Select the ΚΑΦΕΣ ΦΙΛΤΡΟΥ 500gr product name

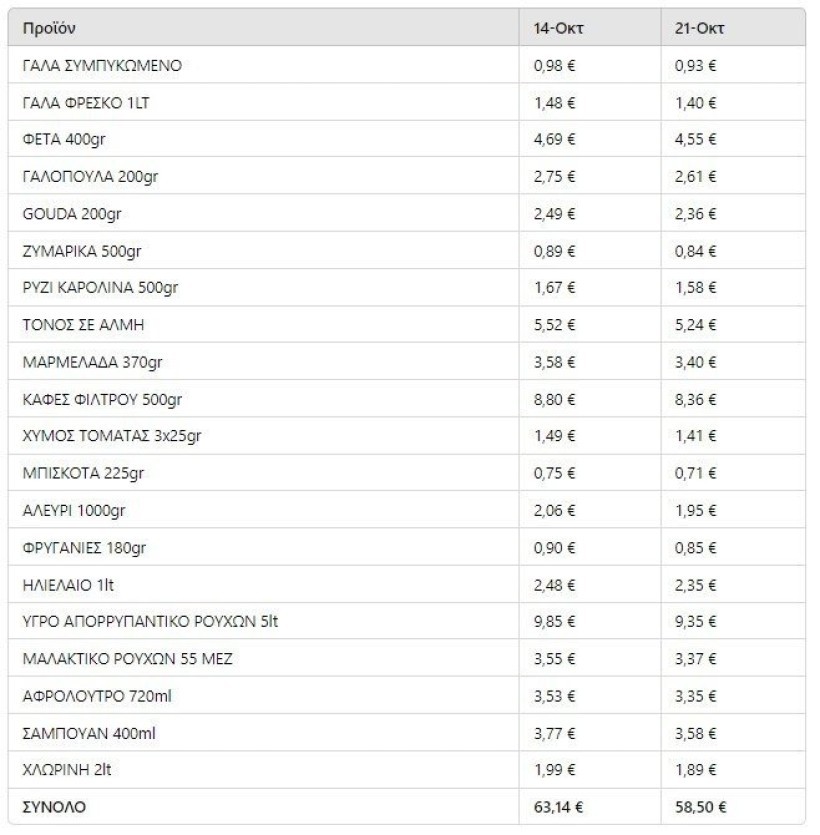102,400
